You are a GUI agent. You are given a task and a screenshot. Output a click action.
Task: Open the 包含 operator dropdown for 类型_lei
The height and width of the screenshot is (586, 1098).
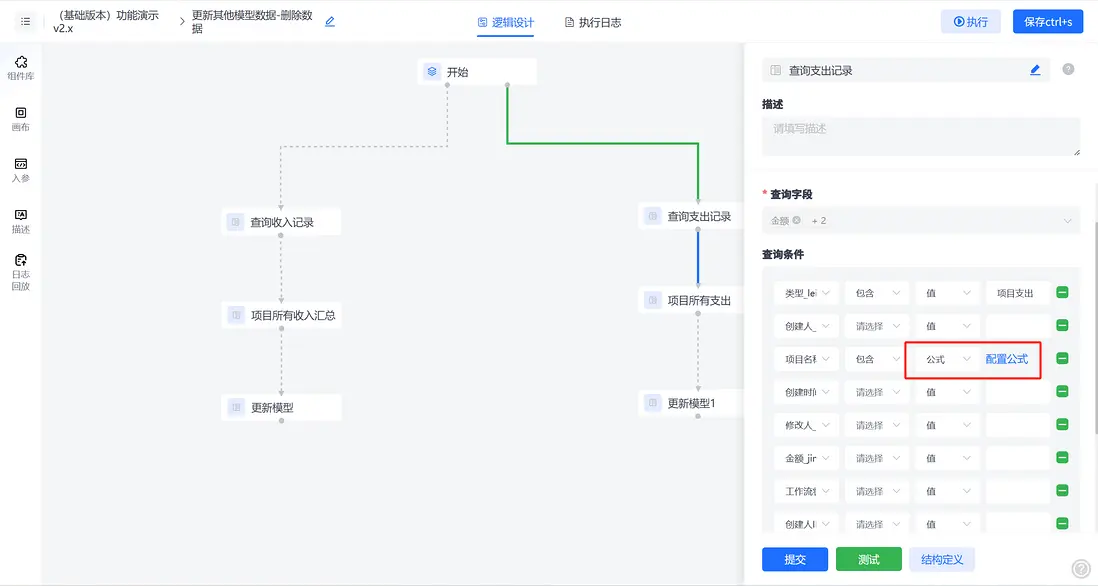click(876, 292)
